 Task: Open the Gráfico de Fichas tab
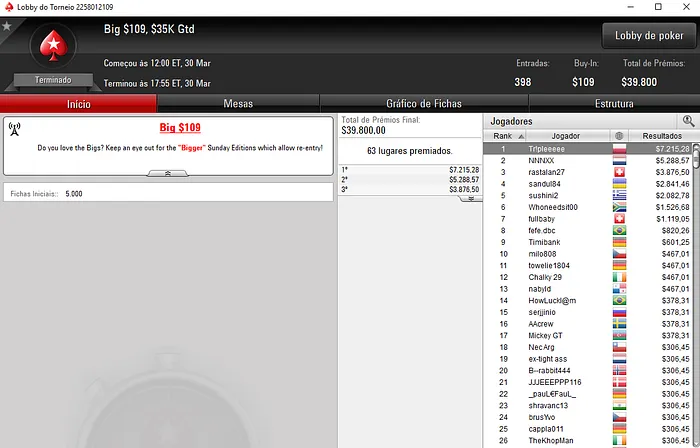click(424, 104)
